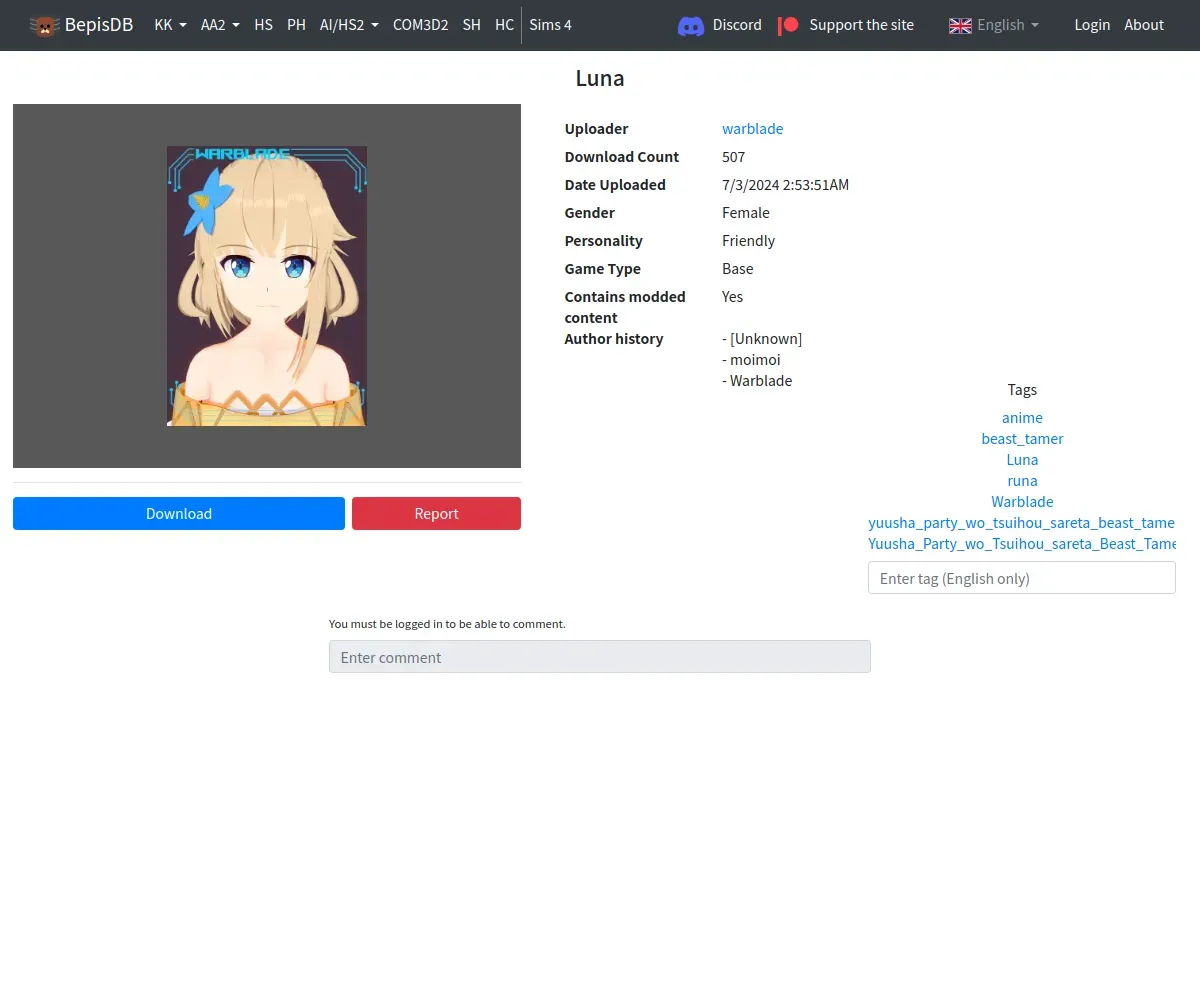Select the beast_tamer tag
This screenshot has width=1200, height=1000.
coord(1022,439)
